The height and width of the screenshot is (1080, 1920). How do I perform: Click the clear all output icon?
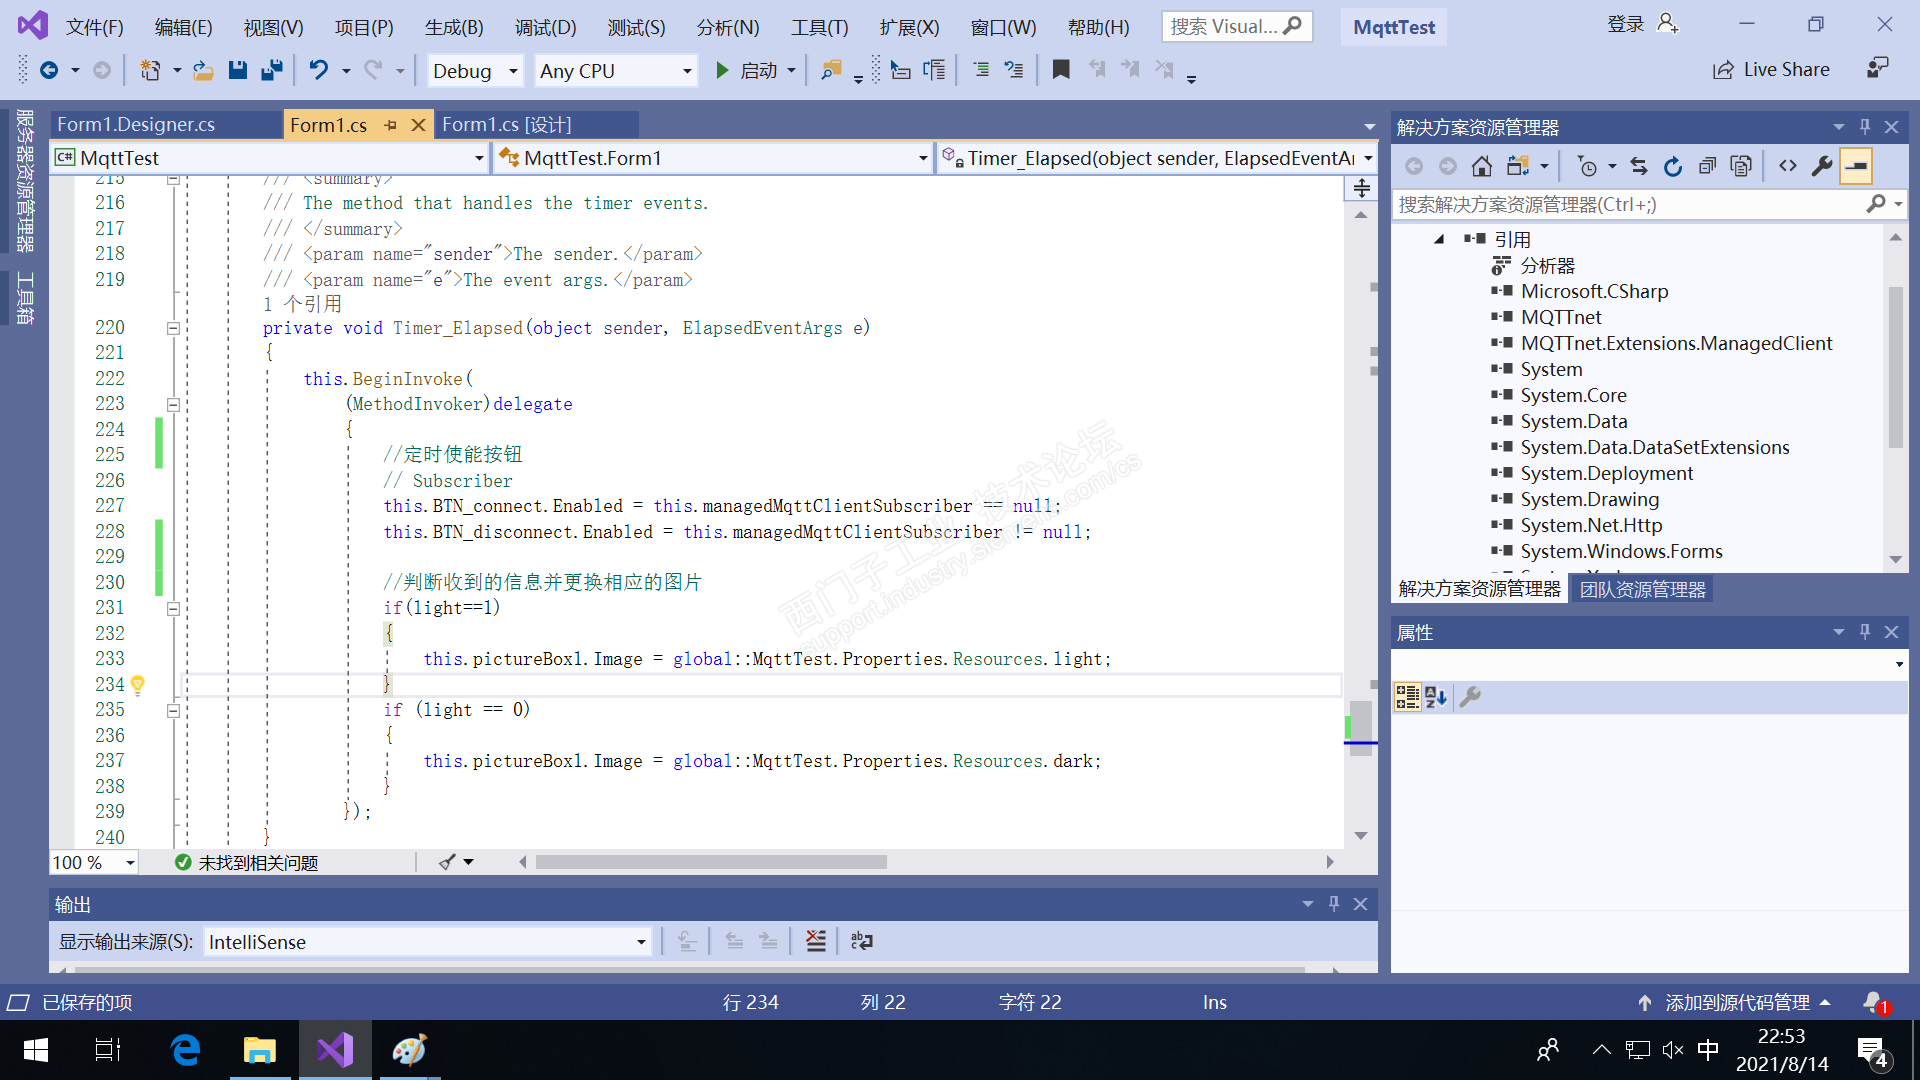tap(816, 941)
